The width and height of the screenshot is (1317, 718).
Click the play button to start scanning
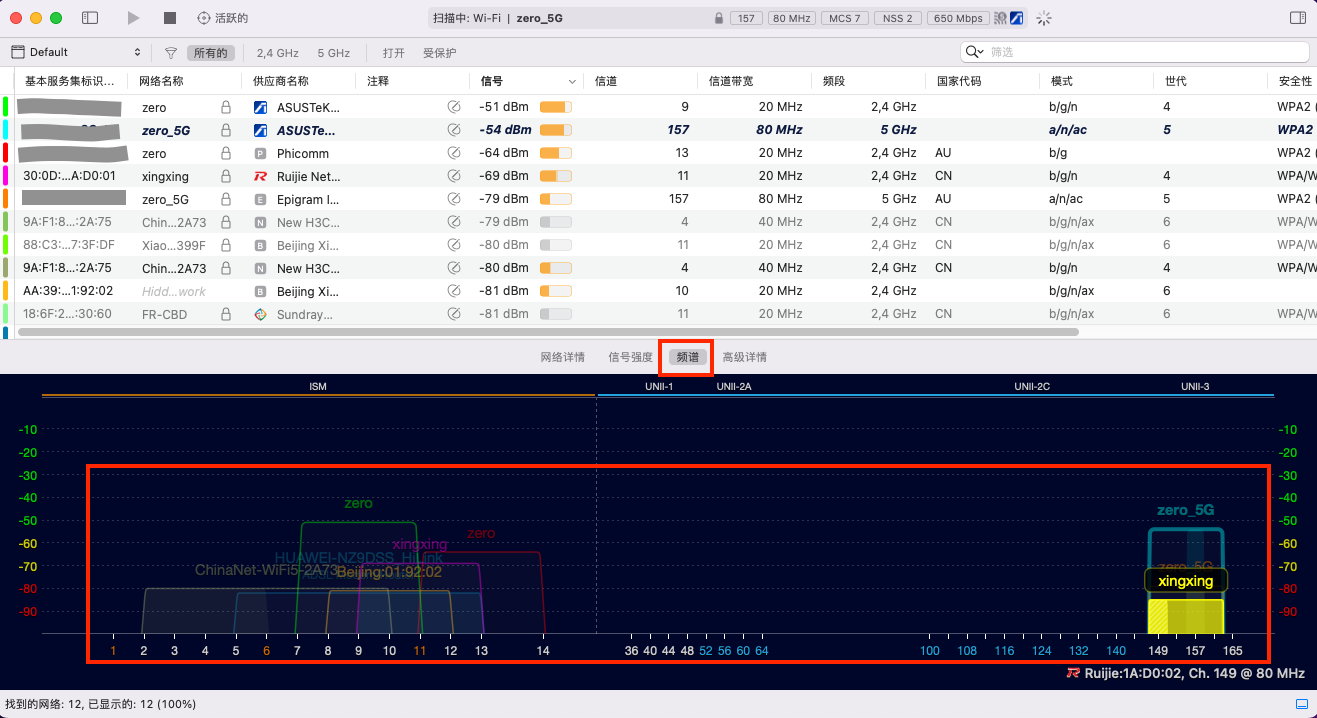(x=134, y=18)
